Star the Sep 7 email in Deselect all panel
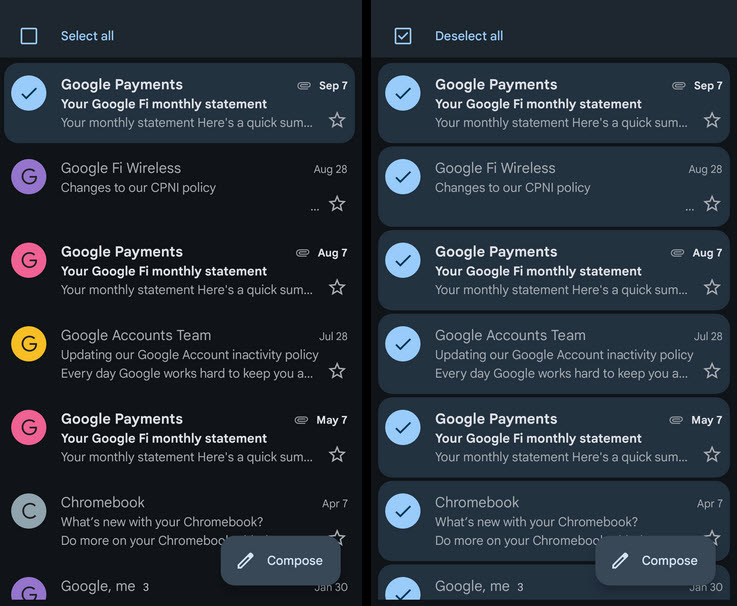Image resolution: width=737 pixels, height=606 pixels. pyautogui.click(x=712, y=120)
